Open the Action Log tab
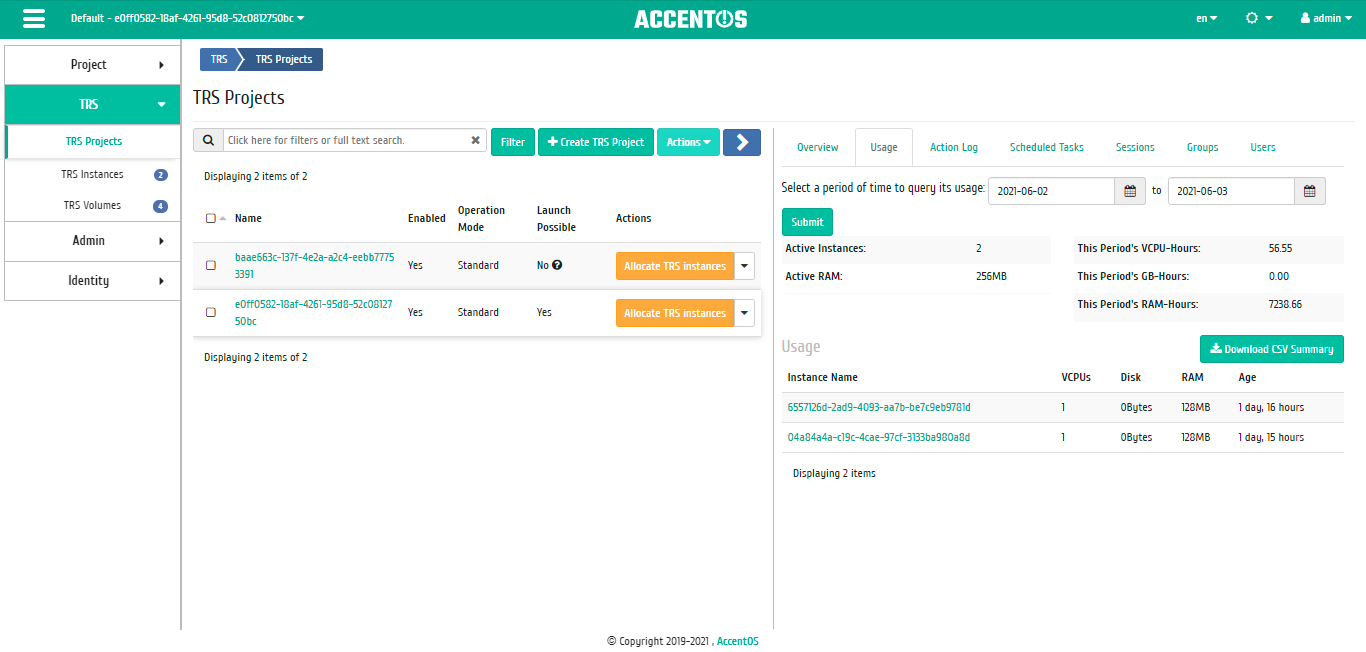This screenshot has width=1366, height=652. (x=954, y=147)
